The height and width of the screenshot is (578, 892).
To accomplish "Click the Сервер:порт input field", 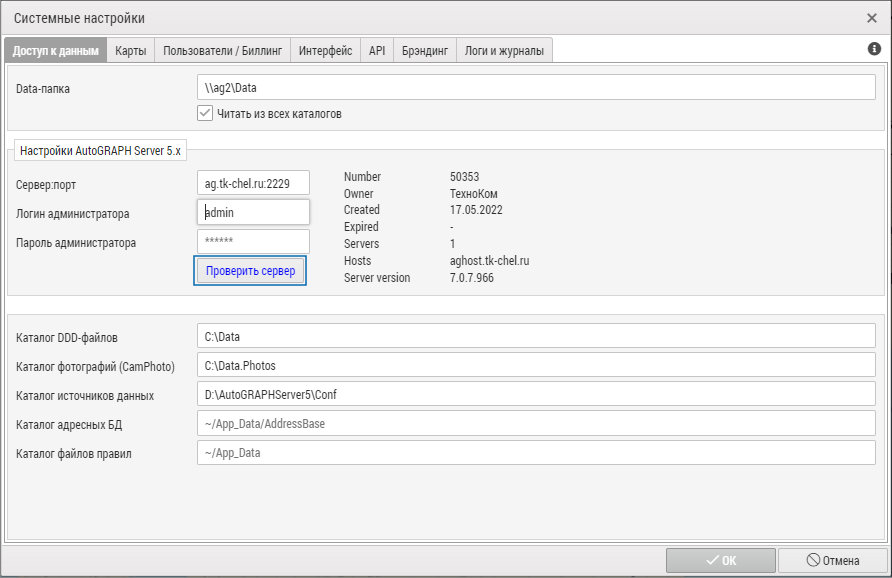I will coord(253,183).
